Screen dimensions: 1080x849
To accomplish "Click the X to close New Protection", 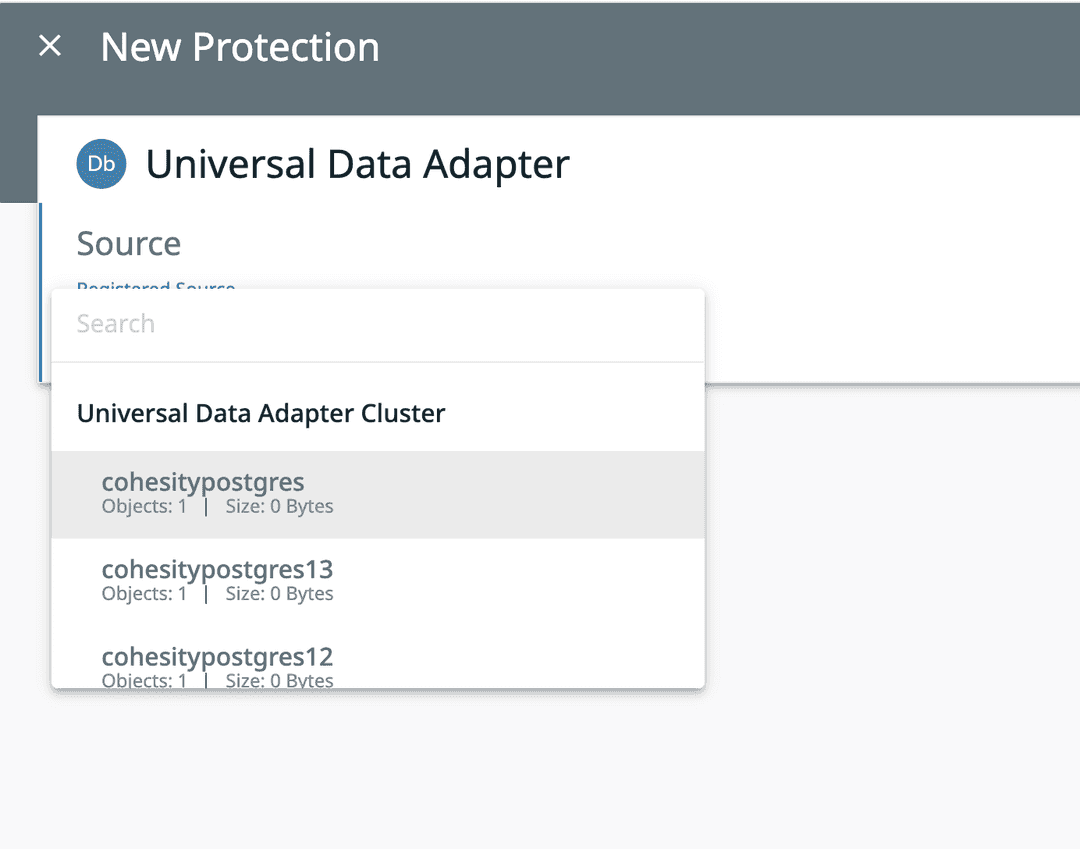I will 49,45.
